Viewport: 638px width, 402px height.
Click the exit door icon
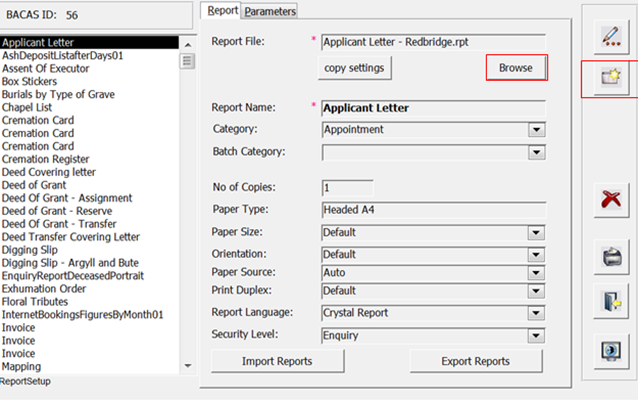coord(611,302)
